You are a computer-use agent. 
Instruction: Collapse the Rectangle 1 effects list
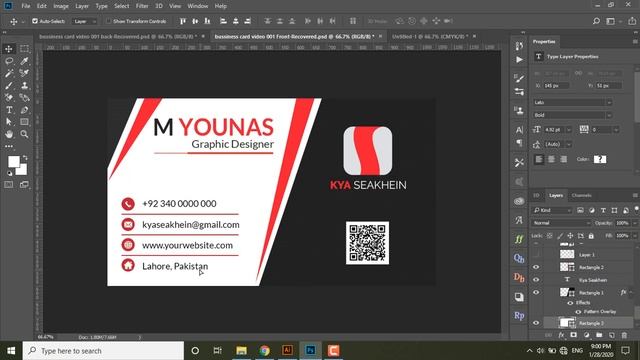point(631,292)
